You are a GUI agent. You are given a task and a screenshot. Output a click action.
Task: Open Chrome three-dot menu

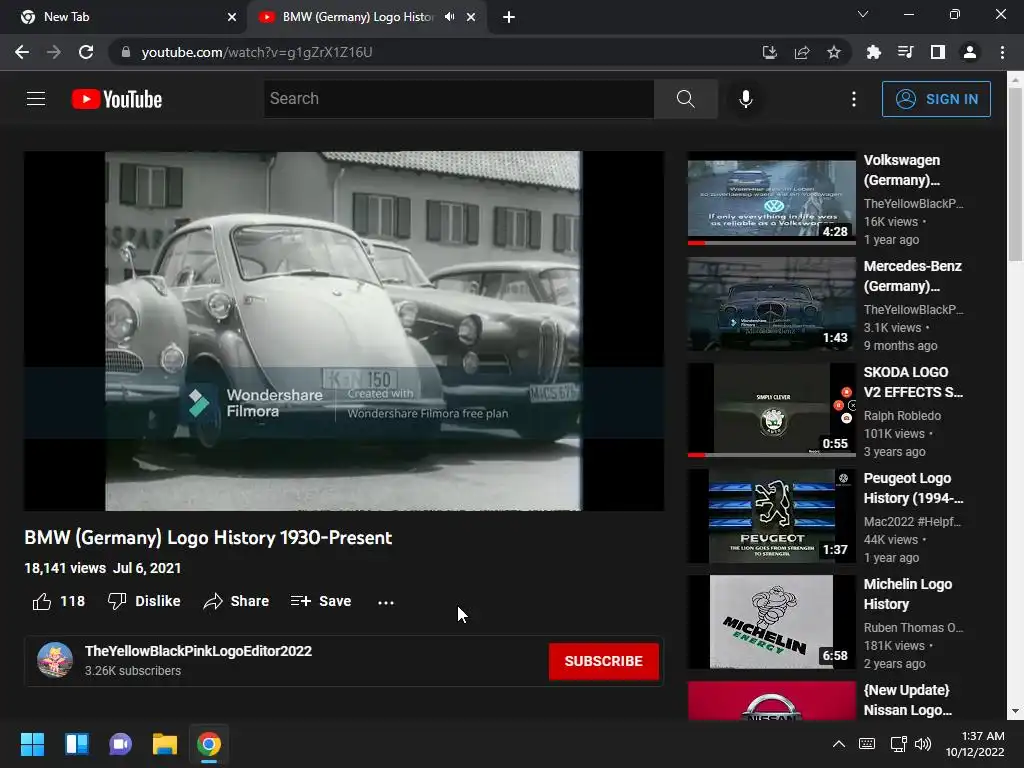[x=1002, y=52]
